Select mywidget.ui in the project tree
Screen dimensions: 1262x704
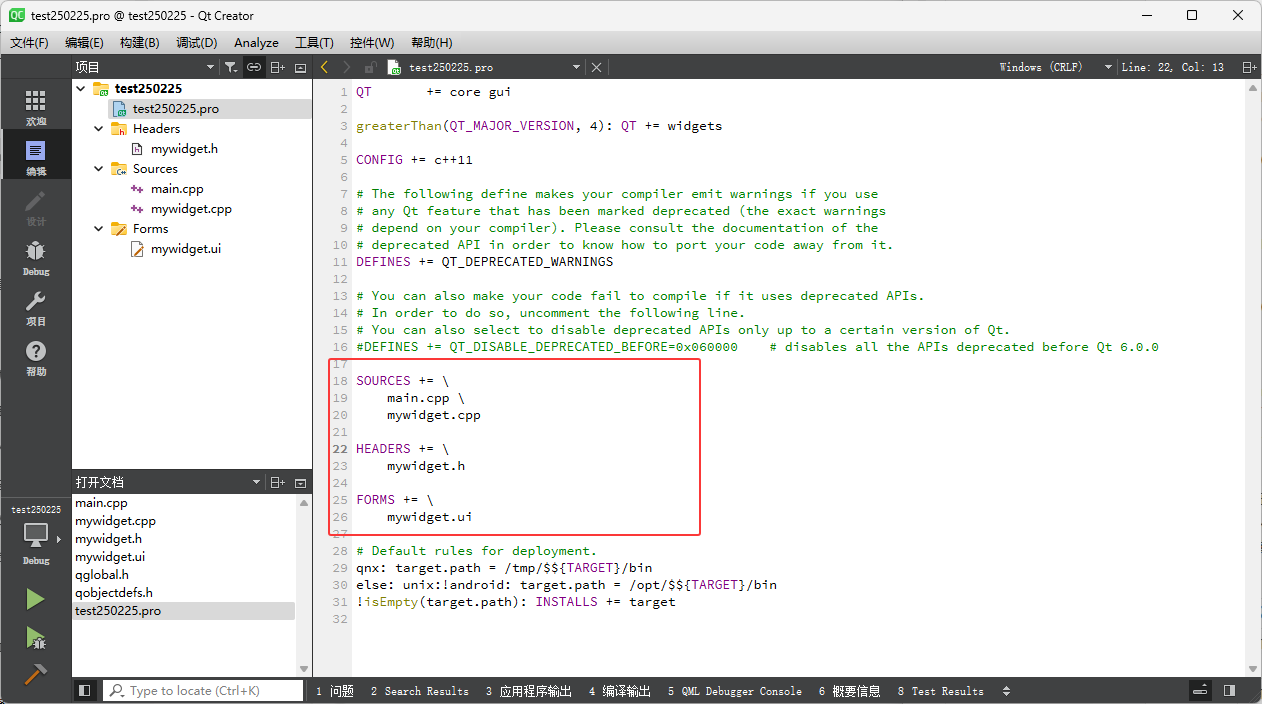pyautogui.click(x=186, y=249)
